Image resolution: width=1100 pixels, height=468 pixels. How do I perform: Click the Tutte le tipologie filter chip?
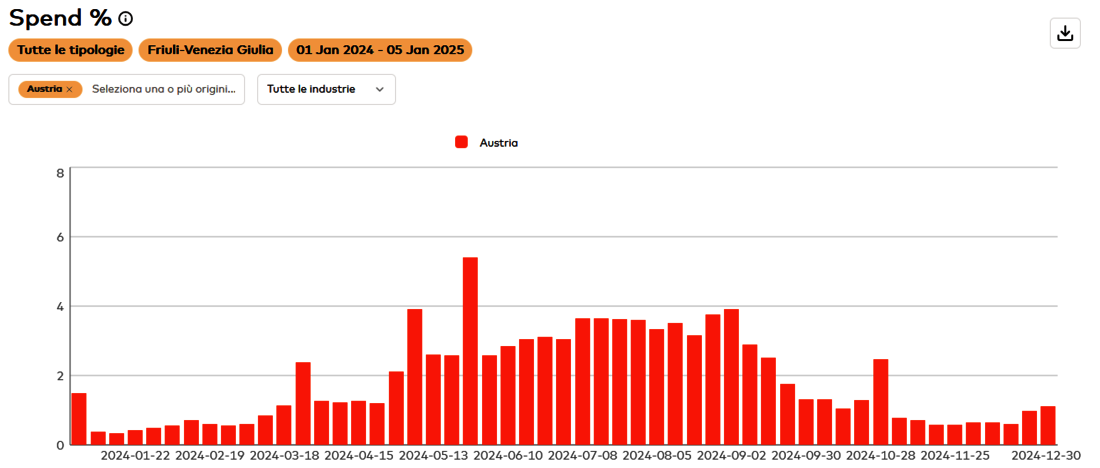coord(71,50)
